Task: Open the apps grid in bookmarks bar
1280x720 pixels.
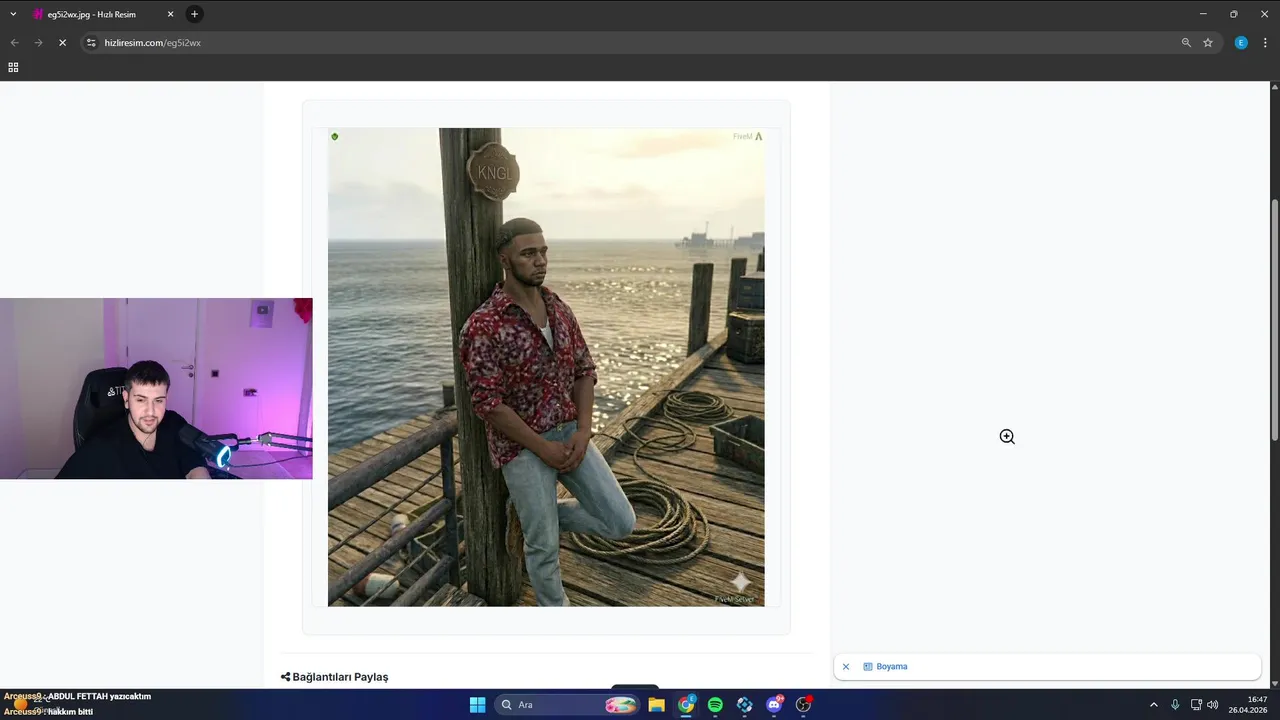Action: [x=13, y=67]
